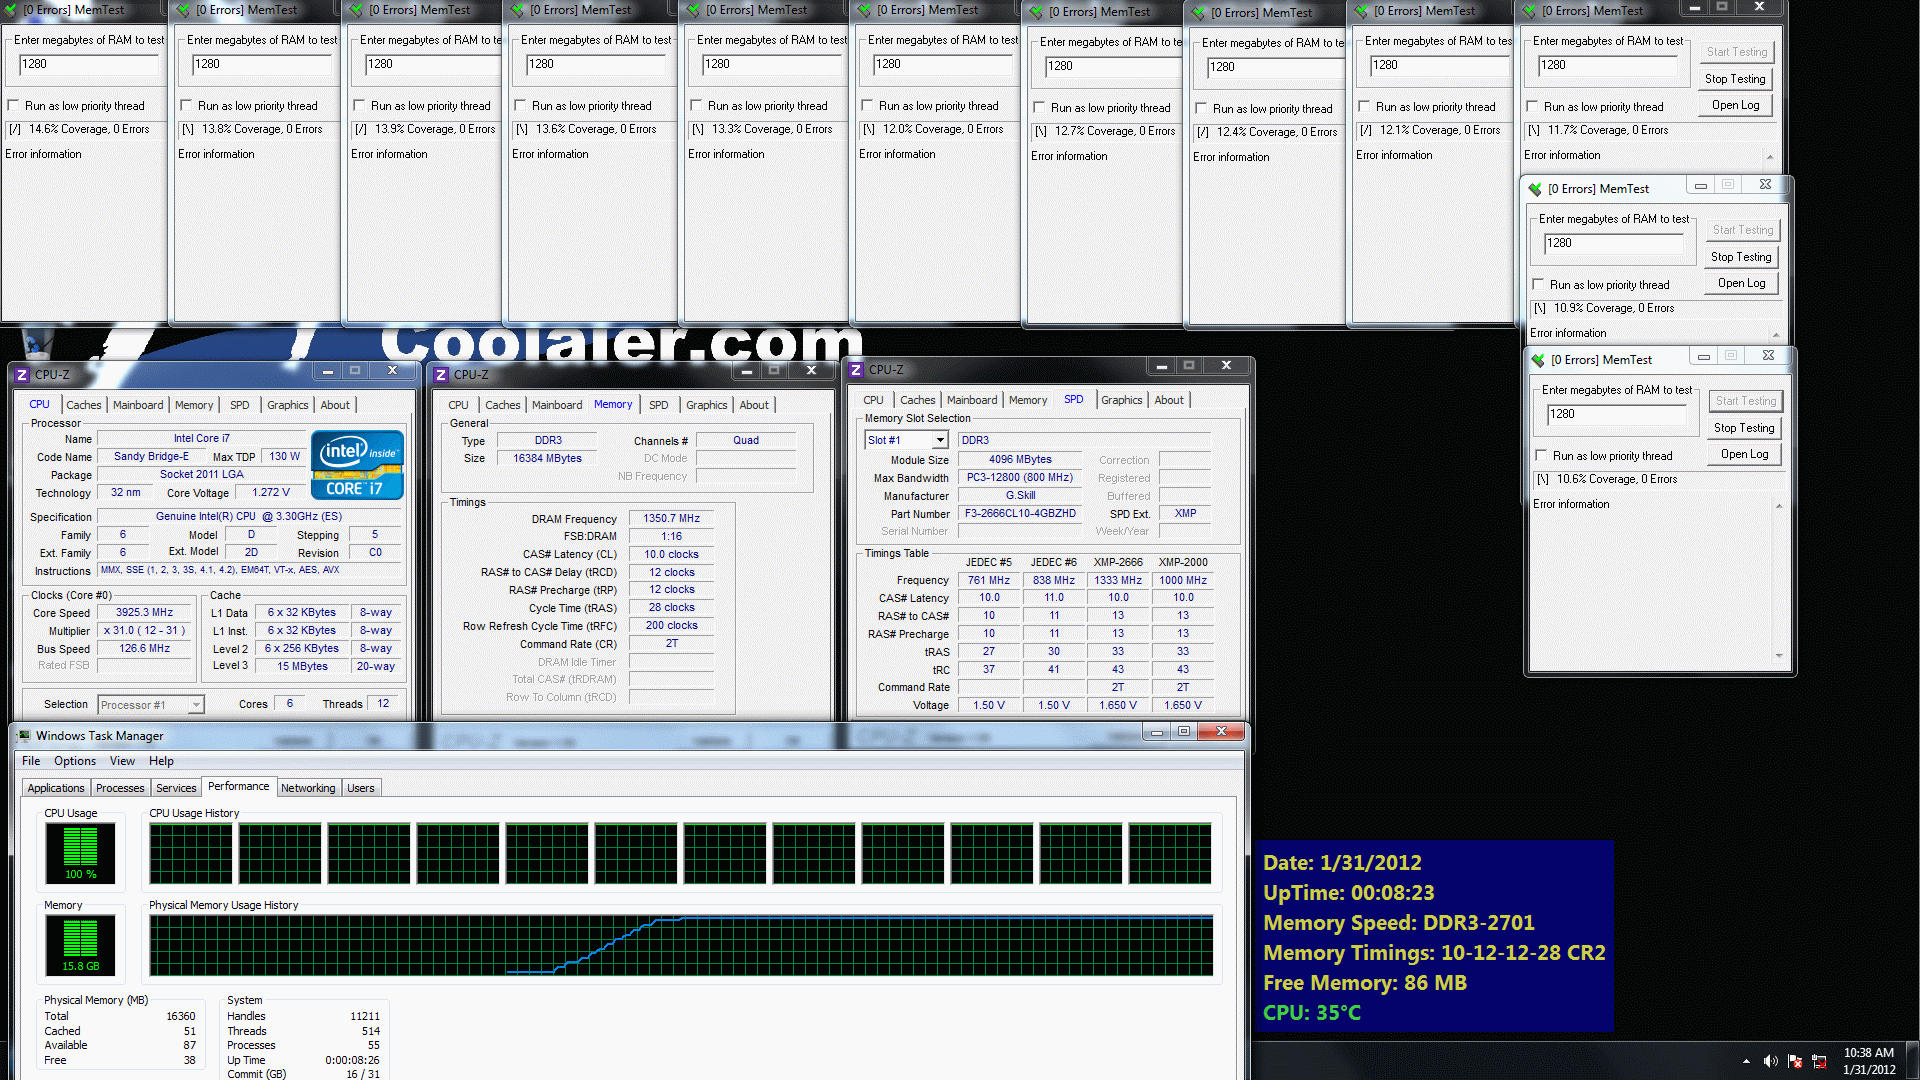1920x1080 pixels.
Task: Click the disconnected network icon in the system tray
Action: click(1819, 1061)
